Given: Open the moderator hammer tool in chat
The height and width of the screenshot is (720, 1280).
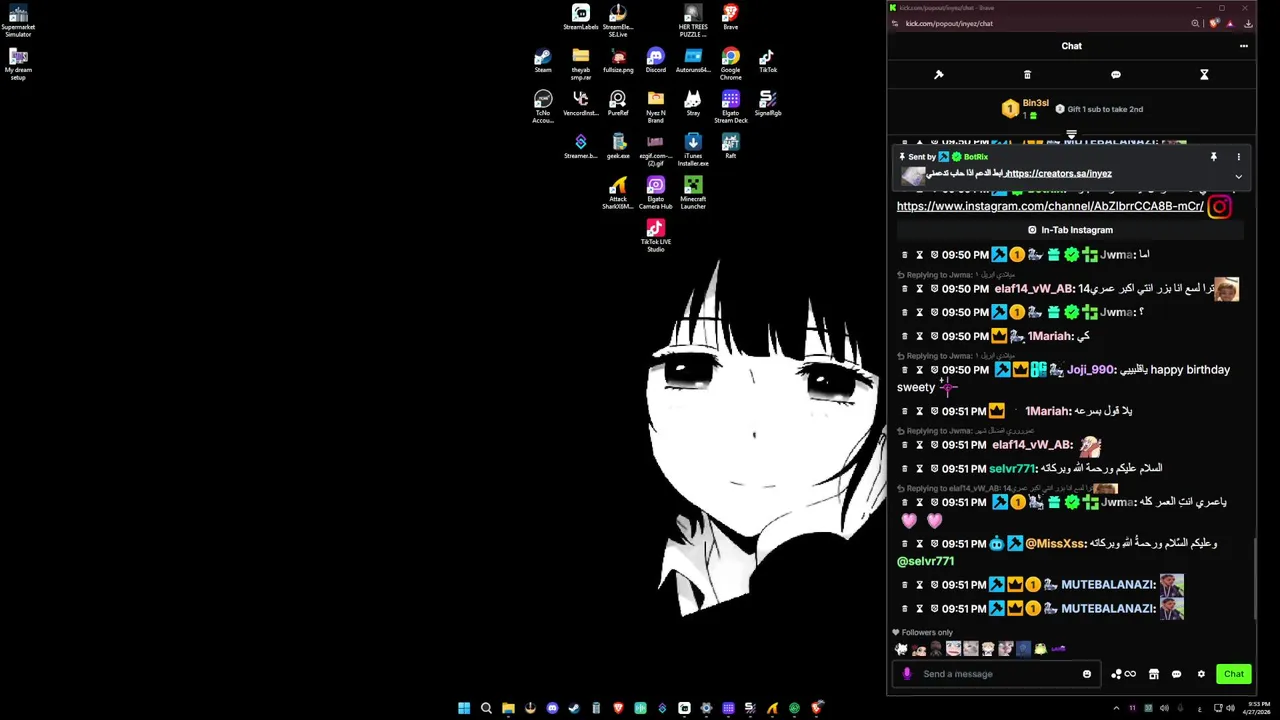Looking at the screenshot, I should [938, 75].
